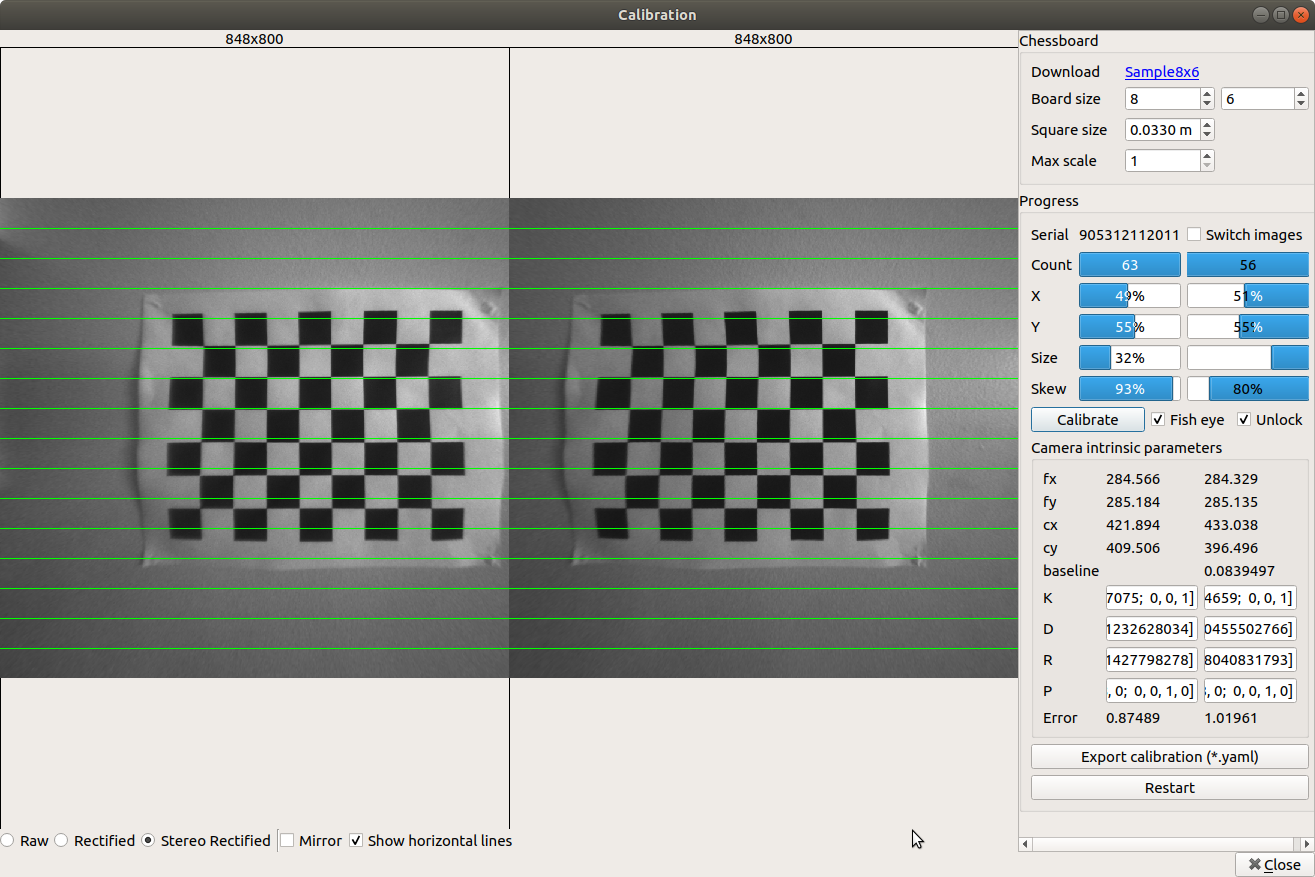Close the Calibration dialog
Screen dimensions: 1315x877
tap(1274, 865)
